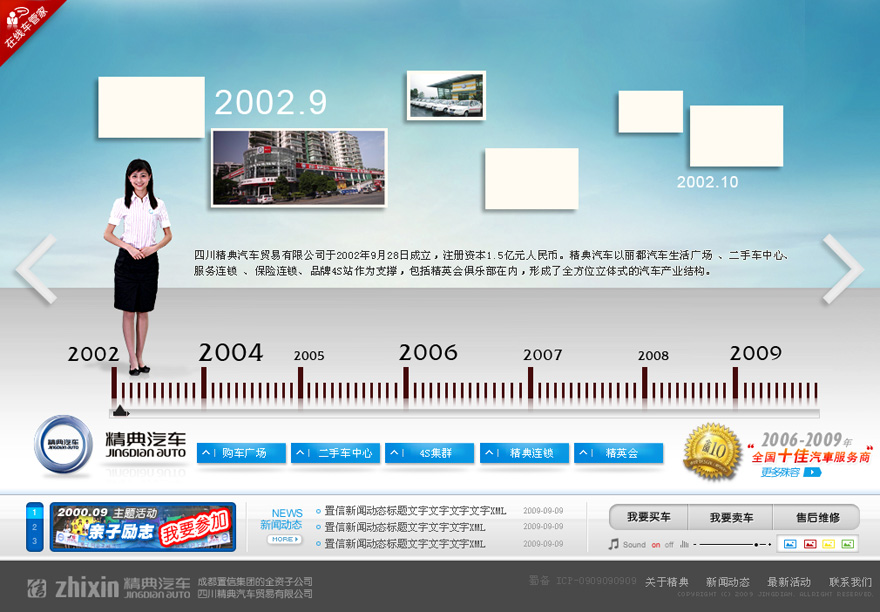Jump to year 2004 on the timeline
The width and height of the screenshot is (880, 612).
[231, 353]
